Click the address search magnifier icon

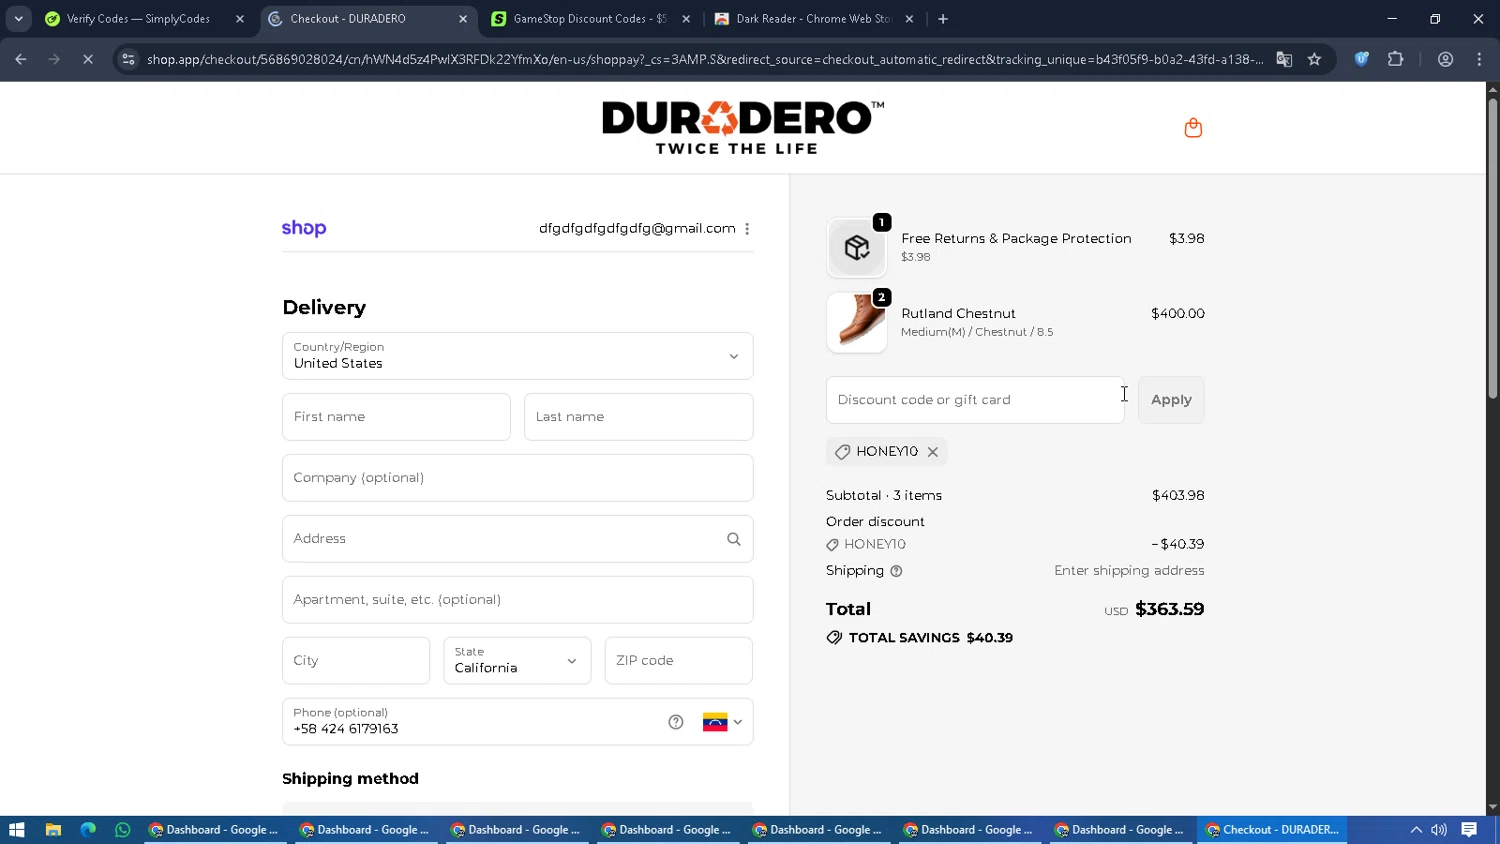734,539
